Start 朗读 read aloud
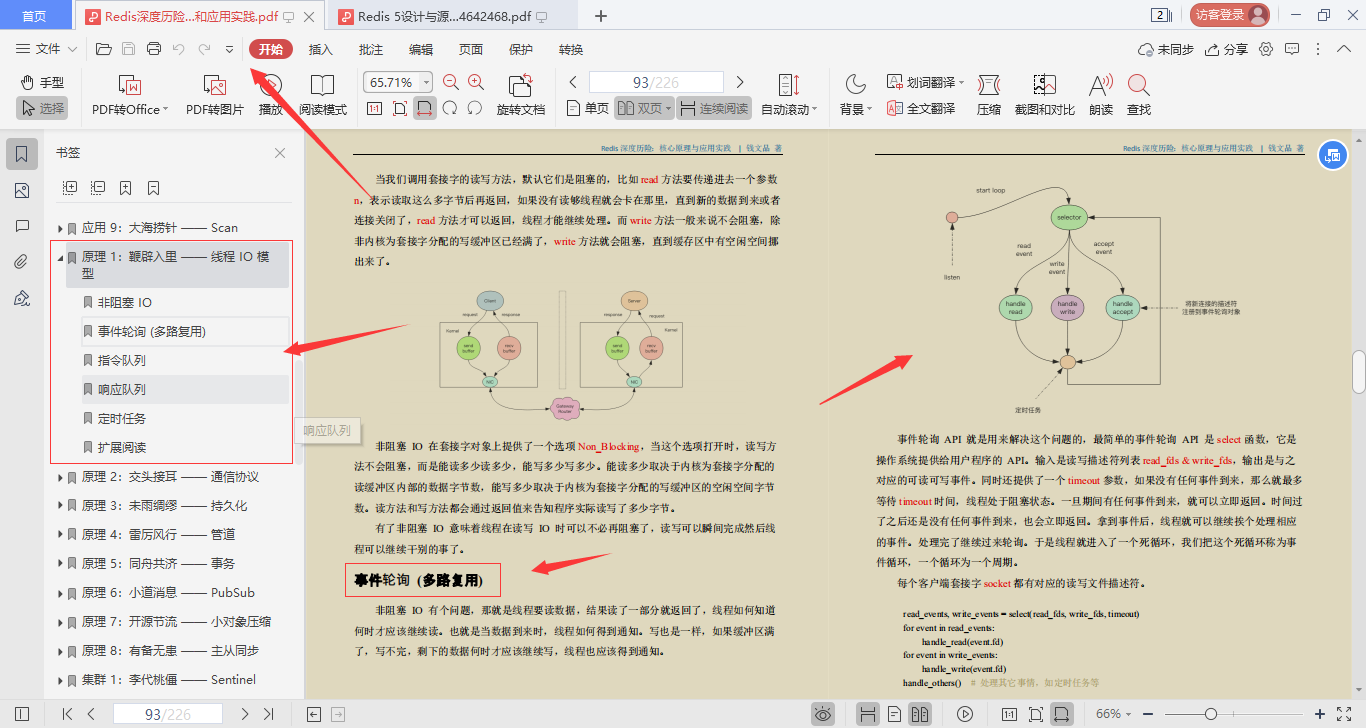 click(1101, 95)
